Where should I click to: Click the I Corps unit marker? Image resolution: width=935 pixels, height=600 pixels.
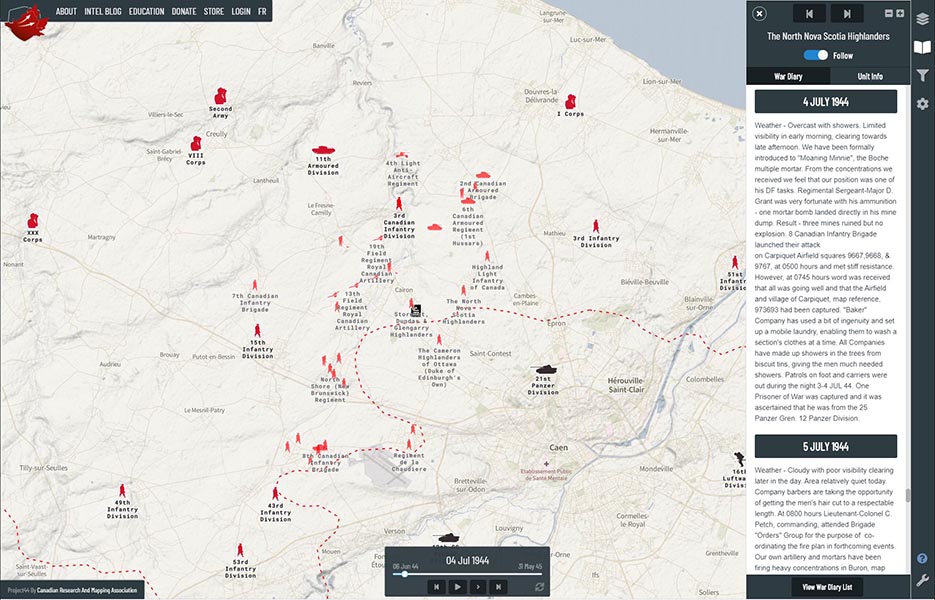click(570, 102)
